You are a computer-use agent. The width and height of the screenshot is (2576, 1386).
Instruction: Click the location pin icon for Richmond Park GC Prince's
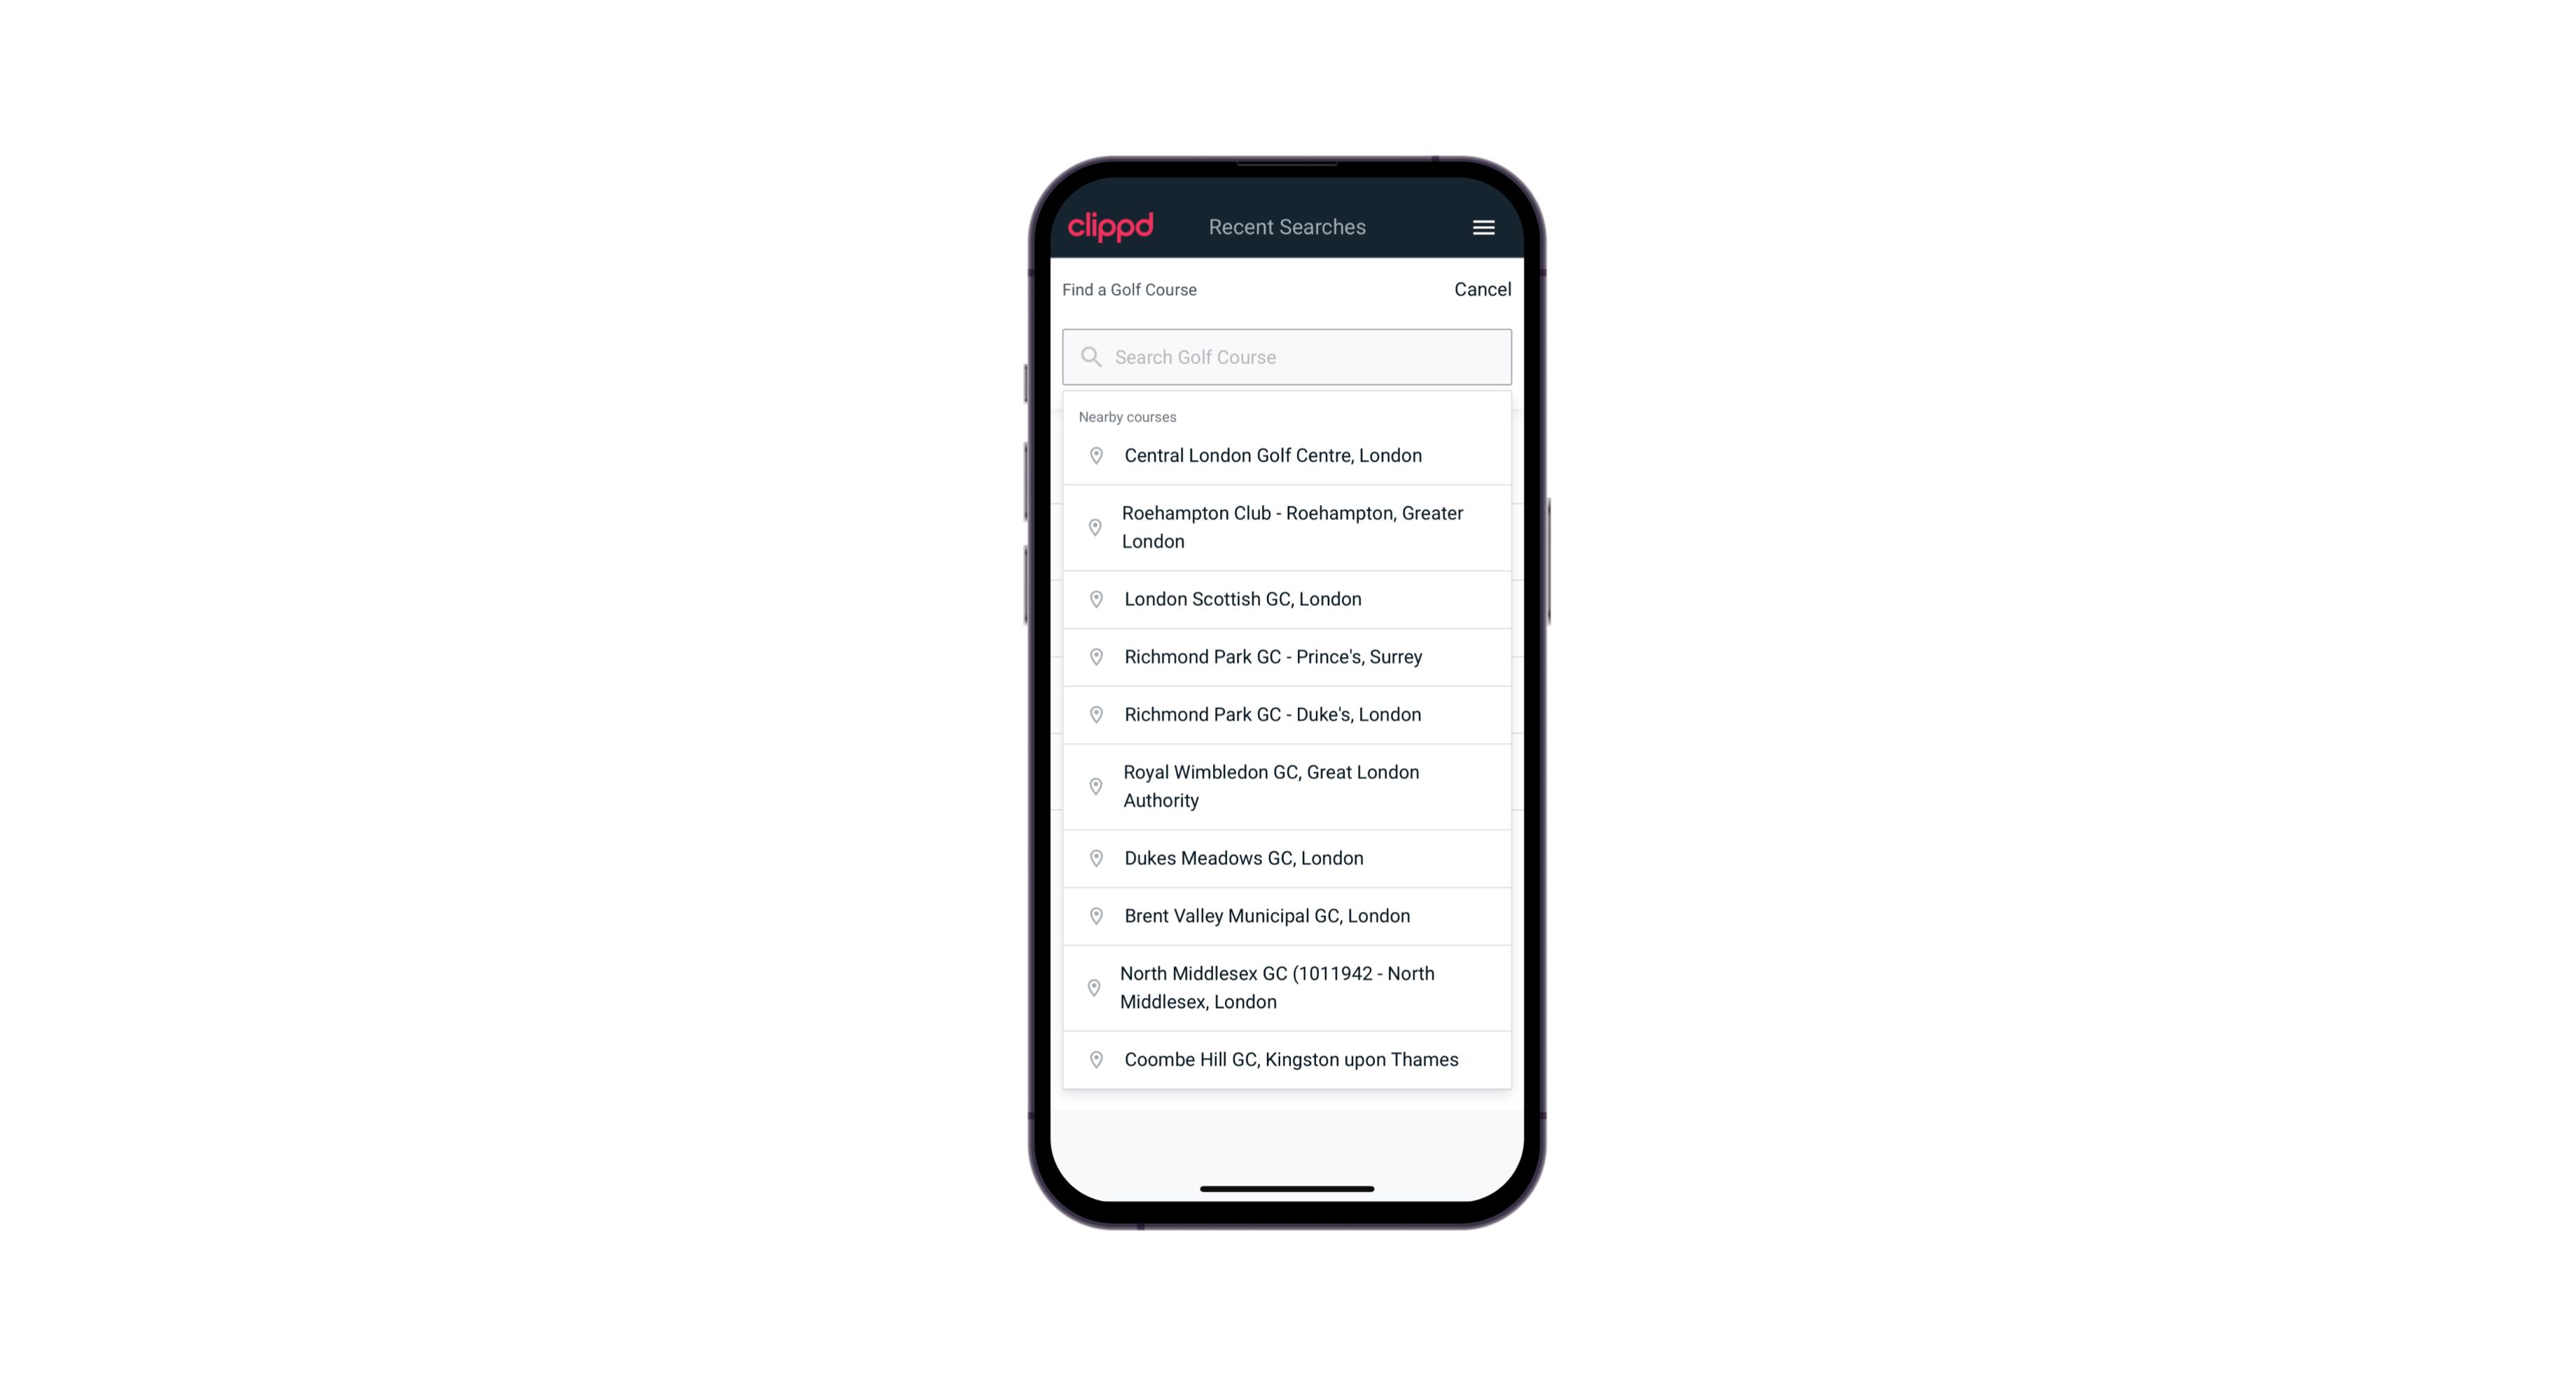point(1092,656)
